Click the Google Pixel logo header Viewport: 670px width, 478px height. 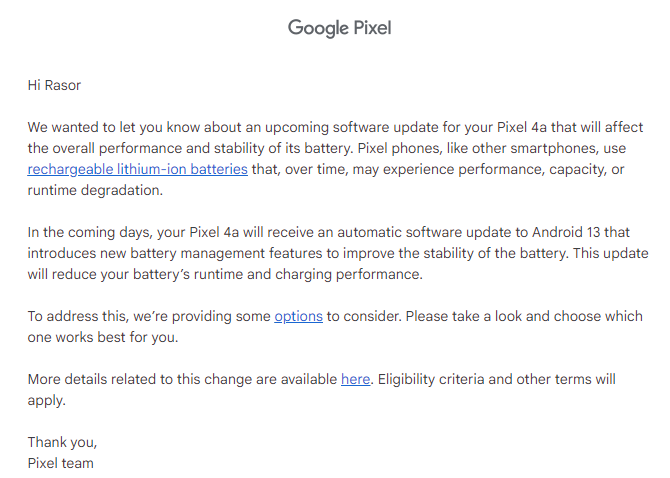tap(340, 28)
